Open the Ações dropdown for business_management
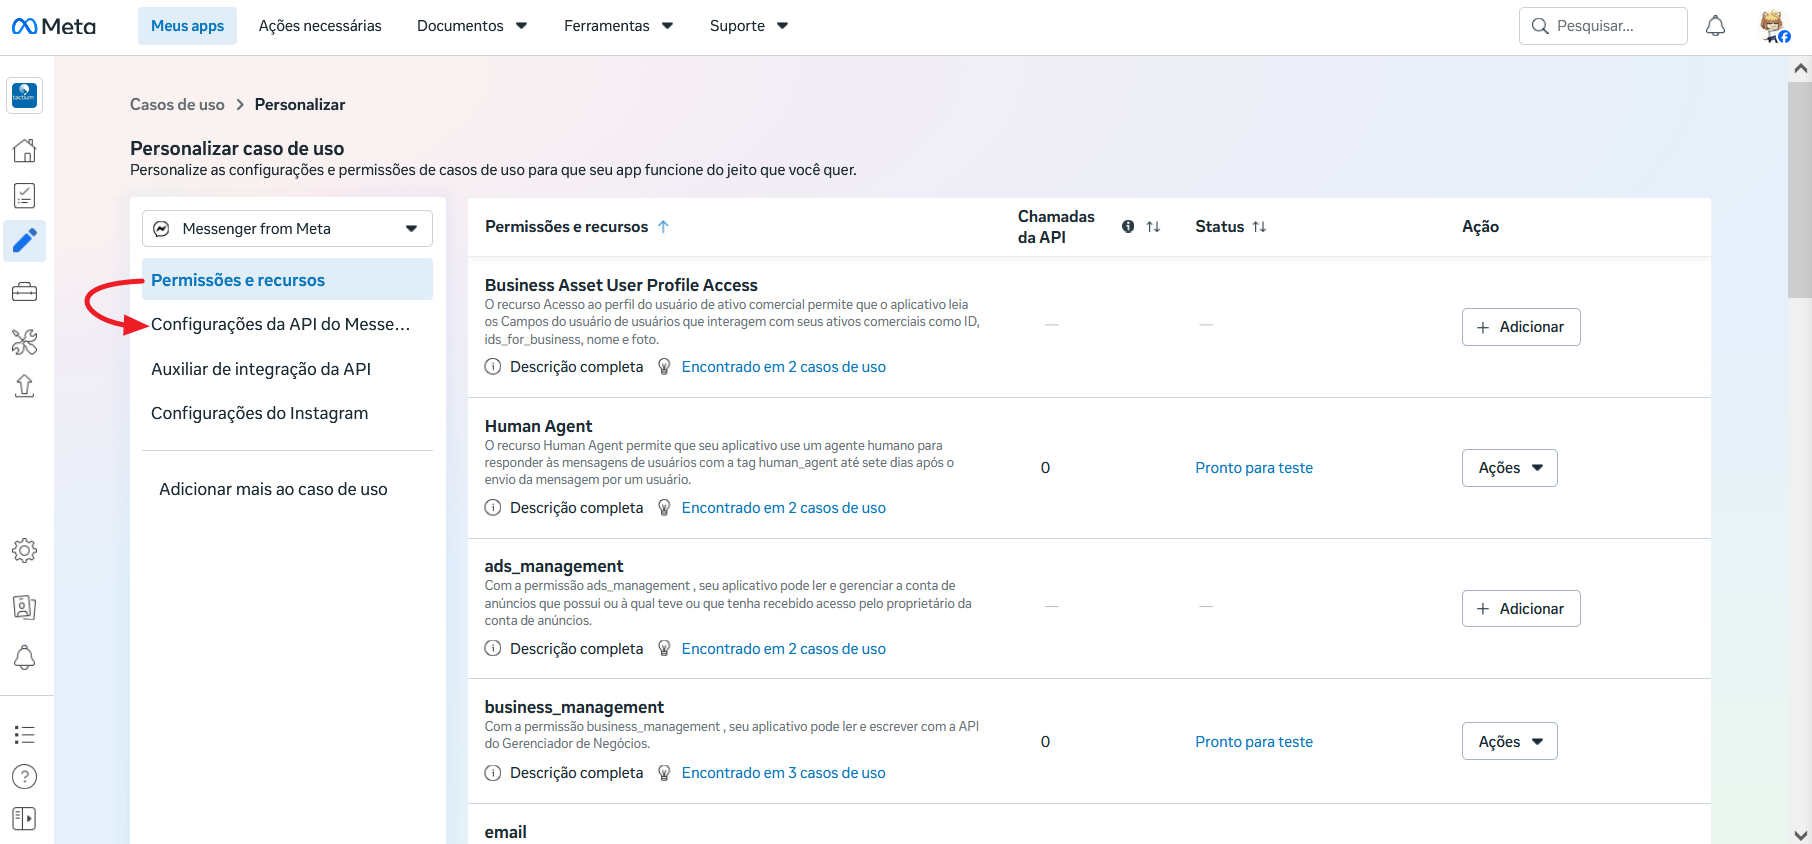1812x844 pixels. (1510, 742)
